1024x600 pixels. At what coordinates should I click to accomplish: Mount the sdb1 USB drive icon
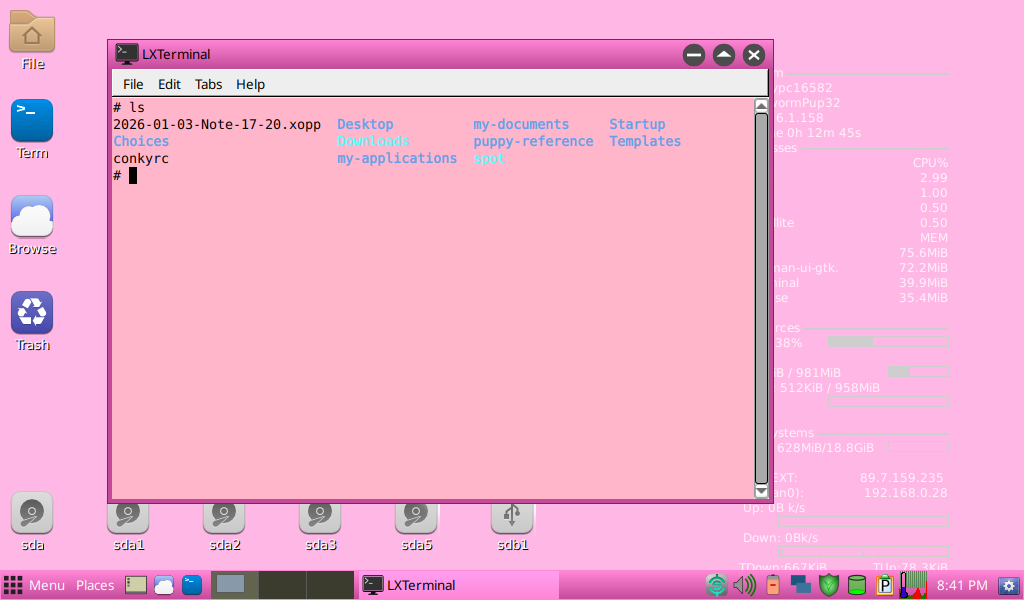(512, 516)
